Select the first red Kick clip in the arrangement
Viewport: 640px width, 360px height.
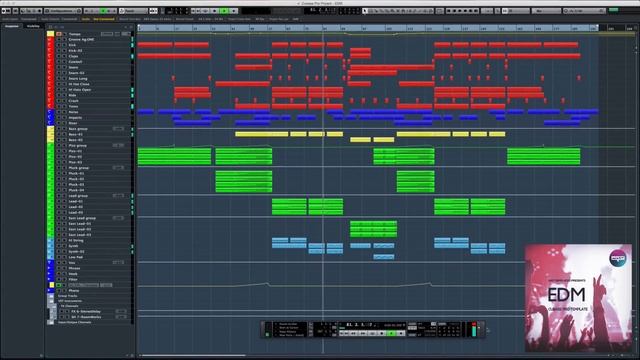click(155, 45)
